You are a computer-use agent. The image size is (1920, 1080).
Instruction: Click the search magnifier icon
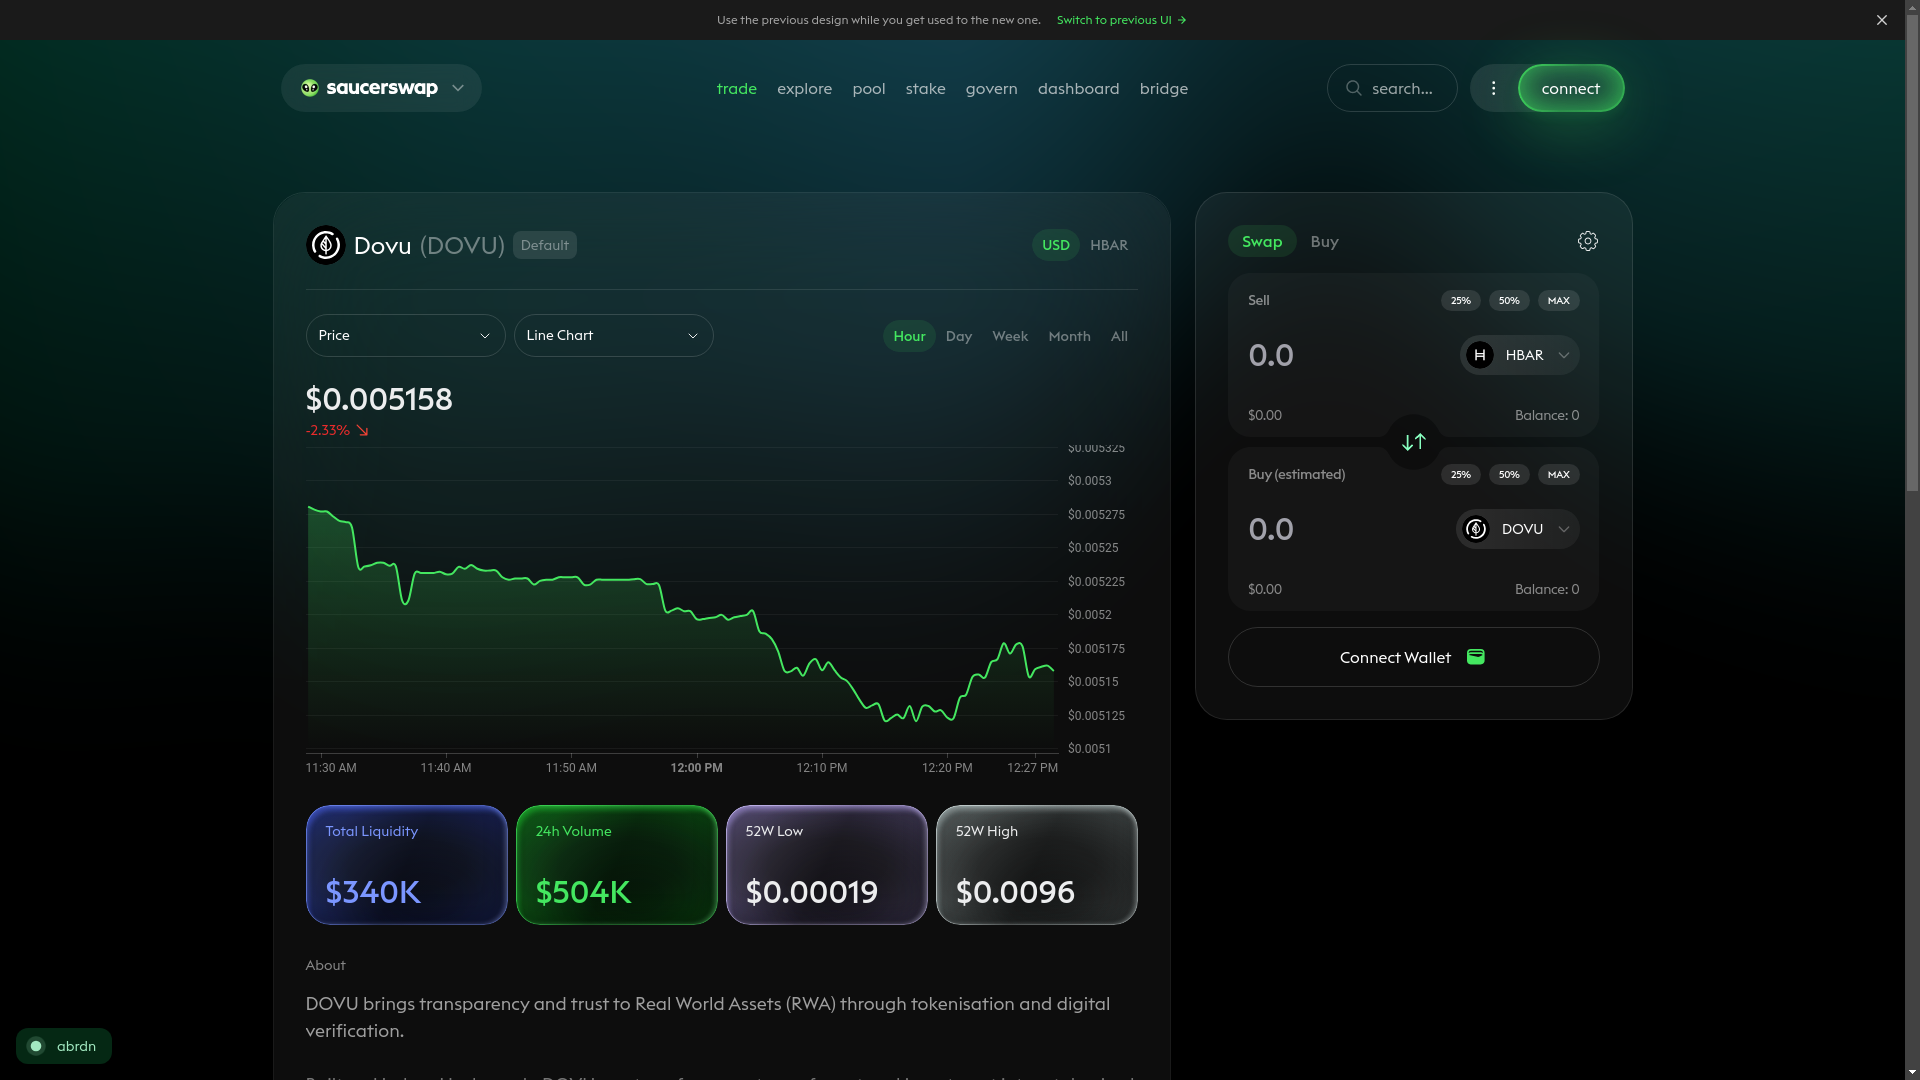pos(1354,88)
